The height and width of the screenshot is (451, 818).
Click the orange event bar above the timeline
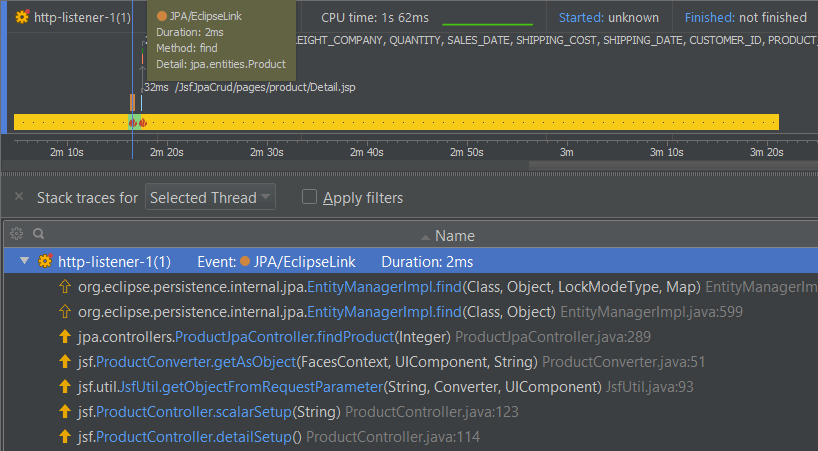[133, 103]
